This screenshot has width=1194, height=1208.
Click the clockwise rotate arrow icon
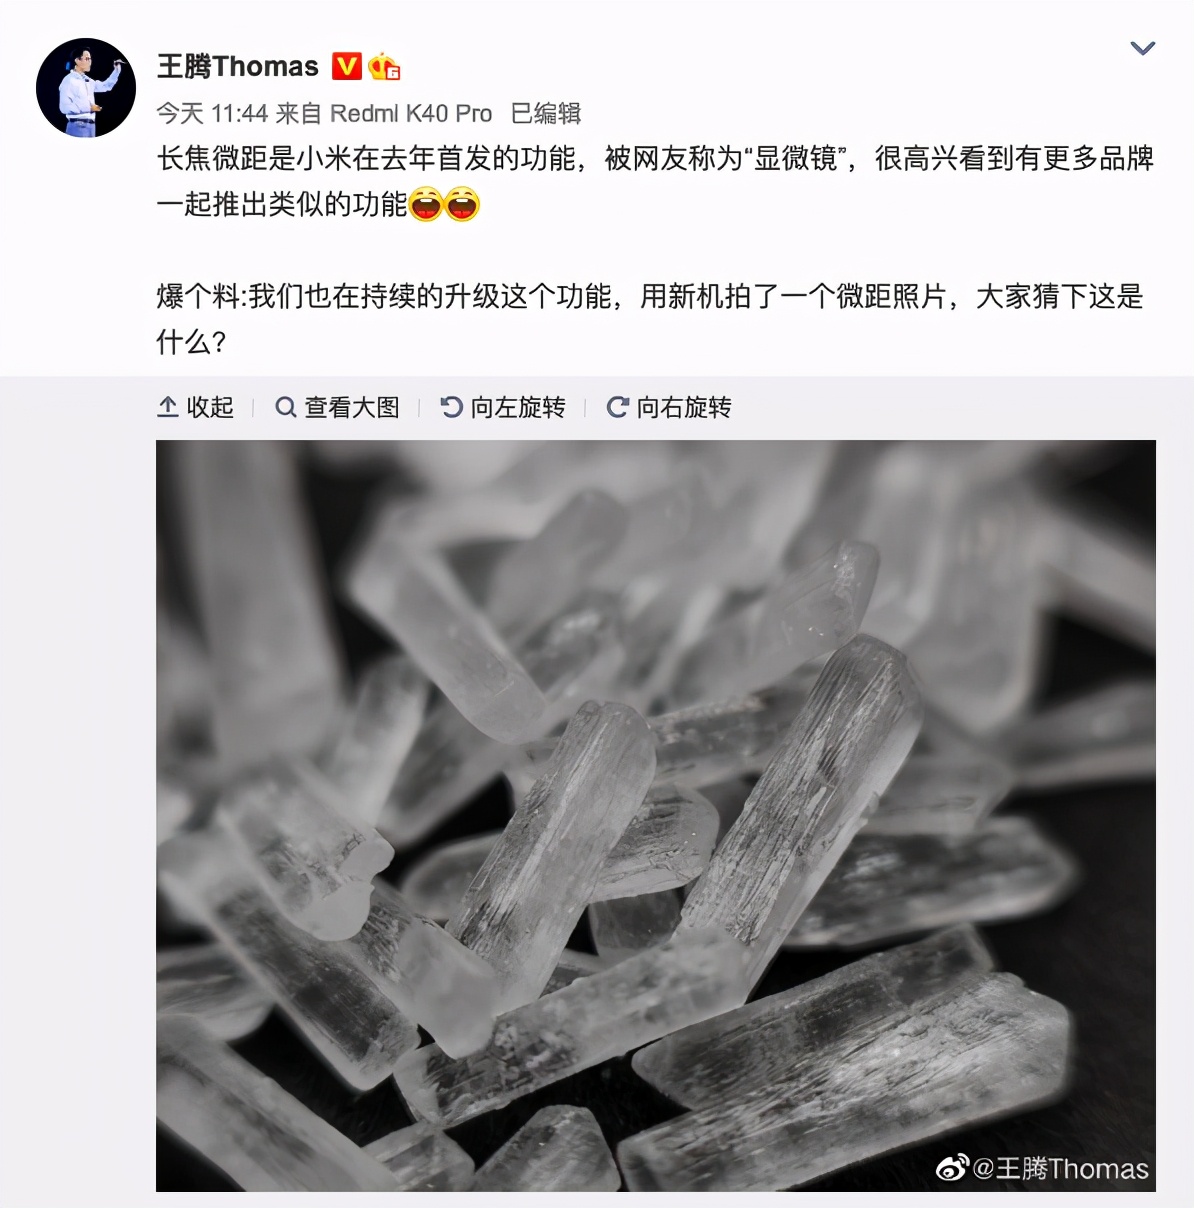[x=618, y=407]
